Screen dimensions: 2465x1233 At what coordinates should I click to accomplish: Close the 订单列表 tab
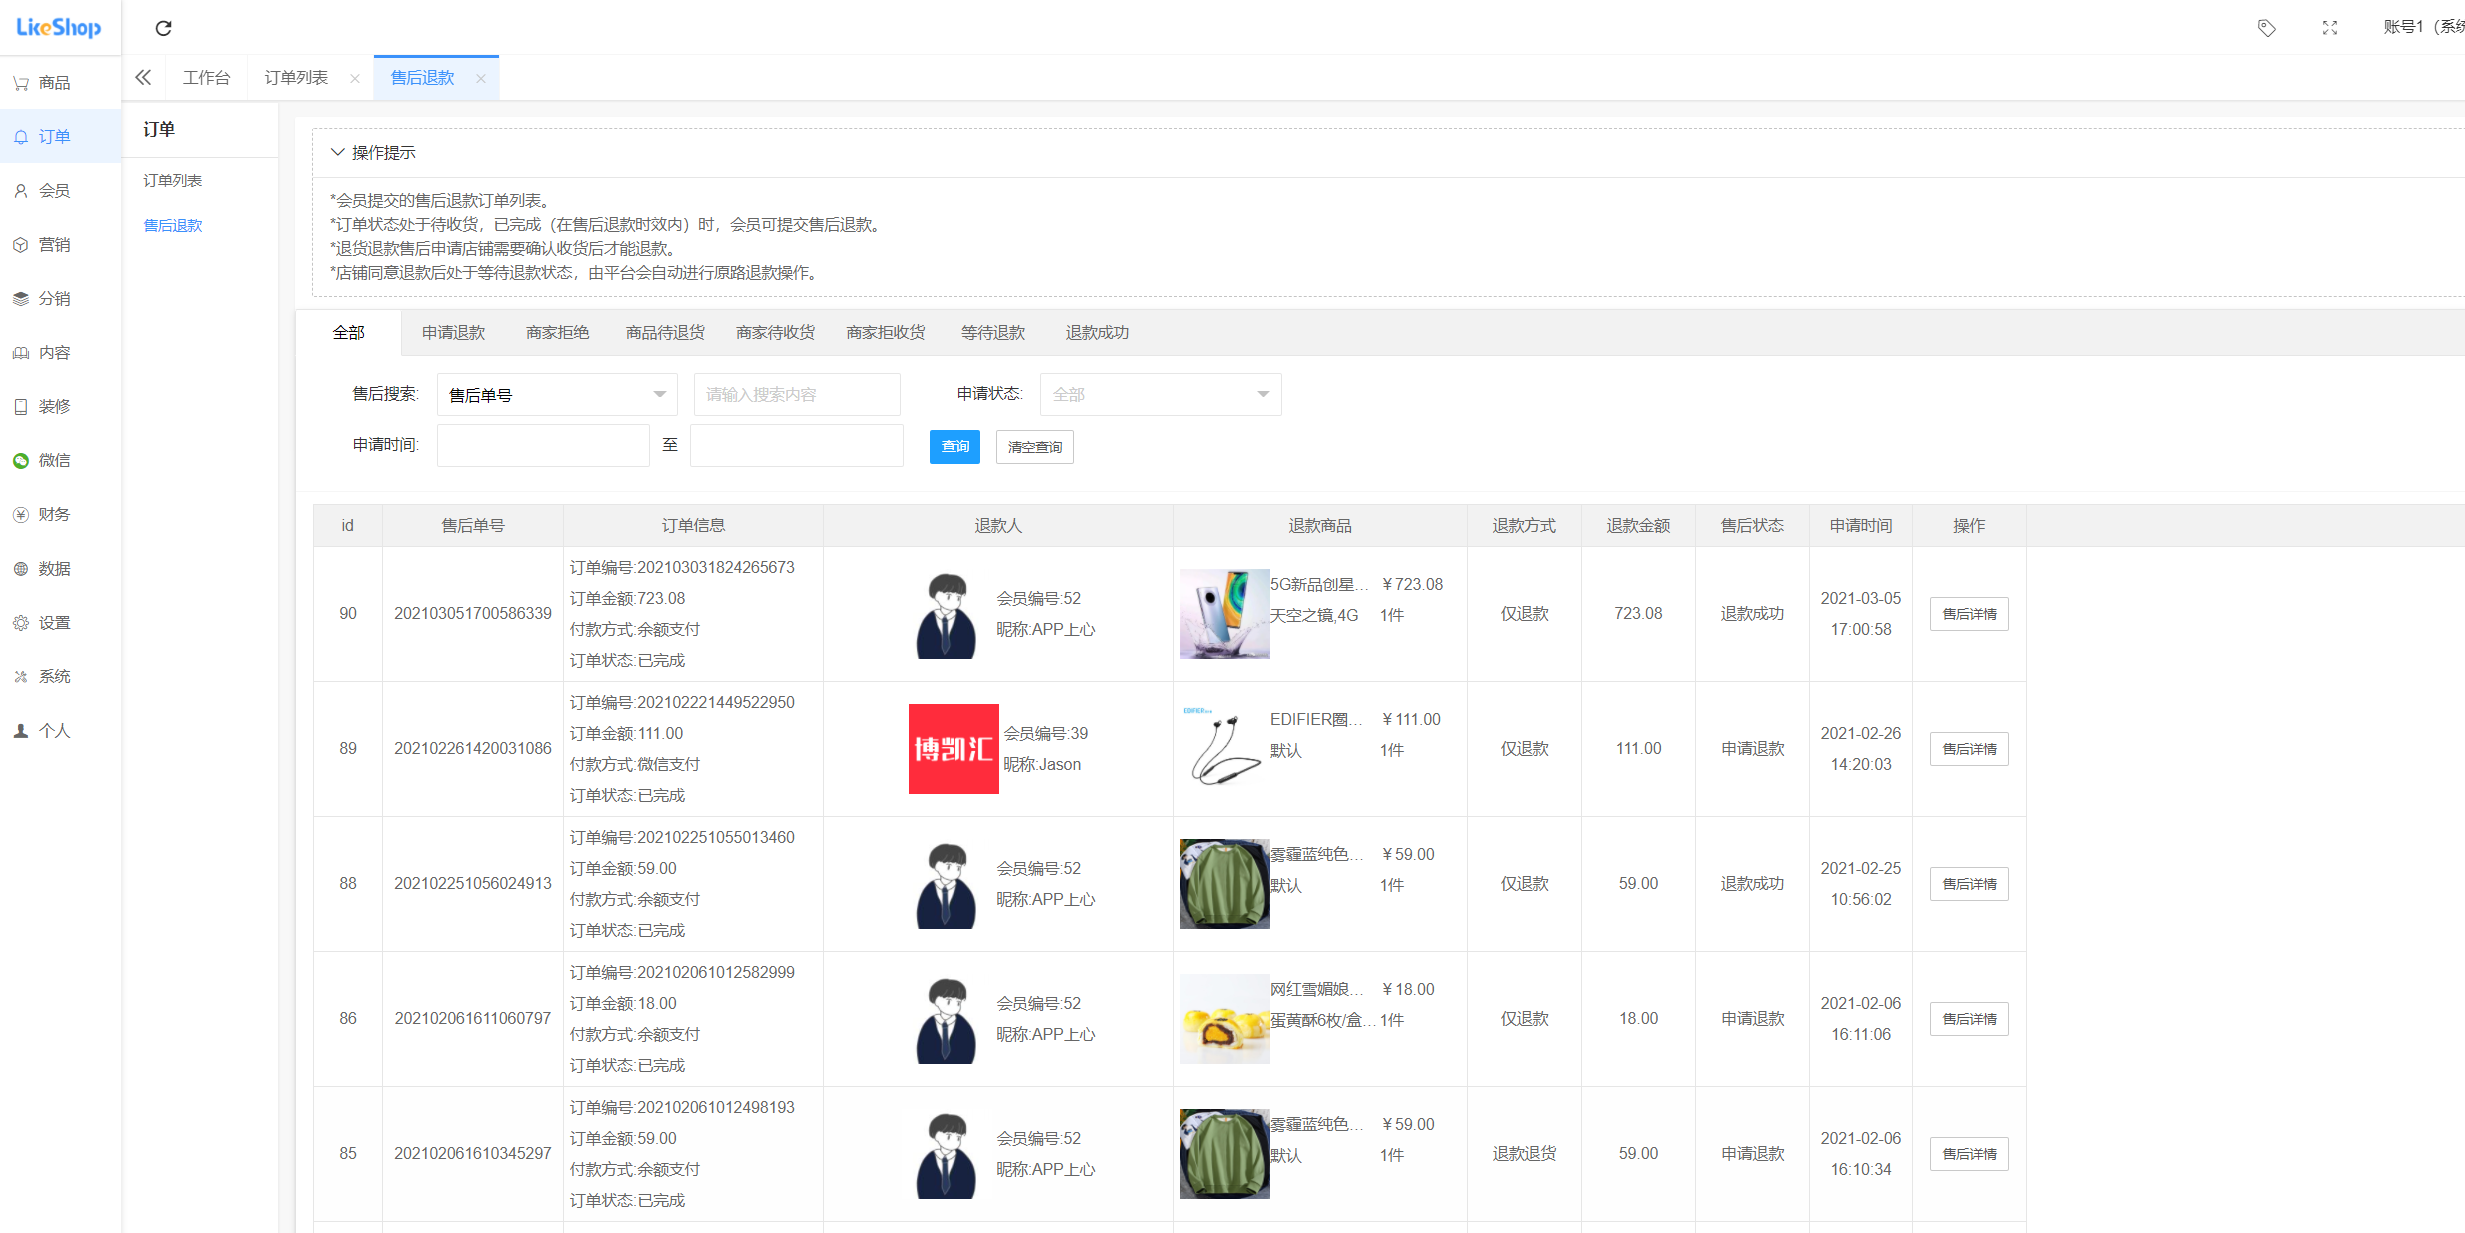pyautogui.click(x=355, y=79)
